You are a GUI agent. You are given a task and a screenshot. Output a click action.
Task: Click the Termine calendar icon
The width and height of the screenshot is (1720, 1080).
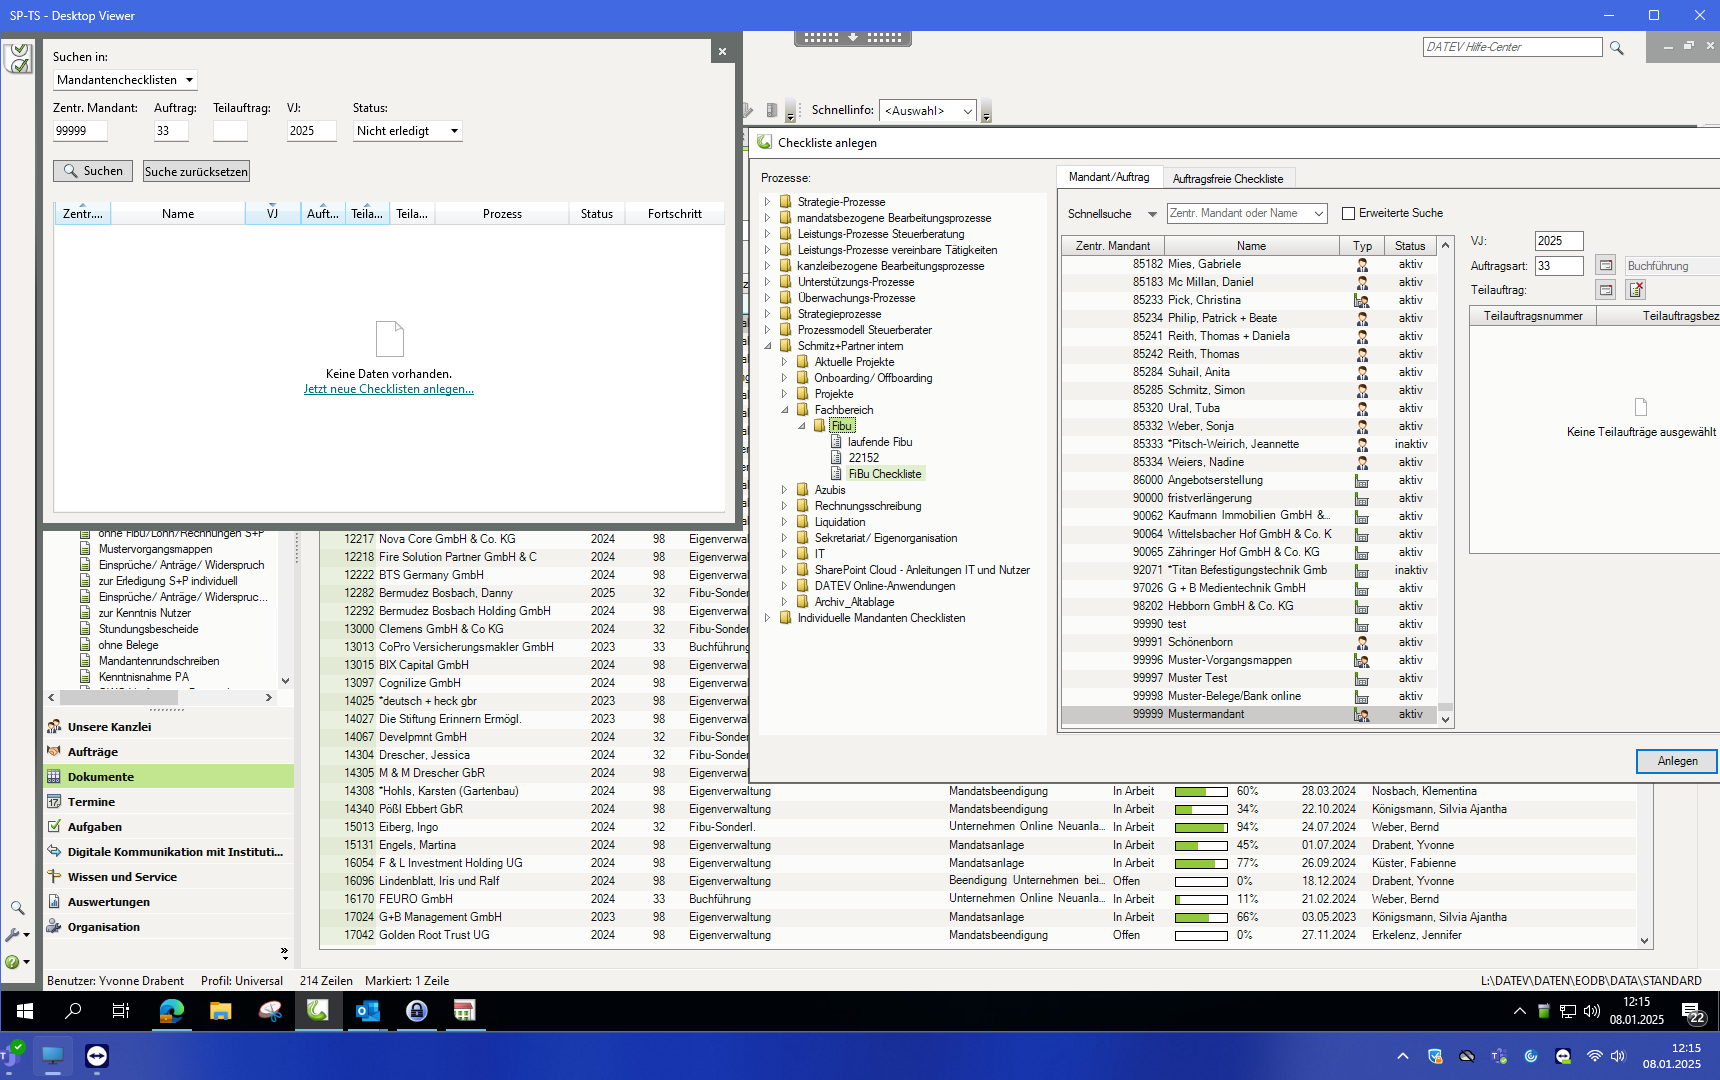pos(54,802)
